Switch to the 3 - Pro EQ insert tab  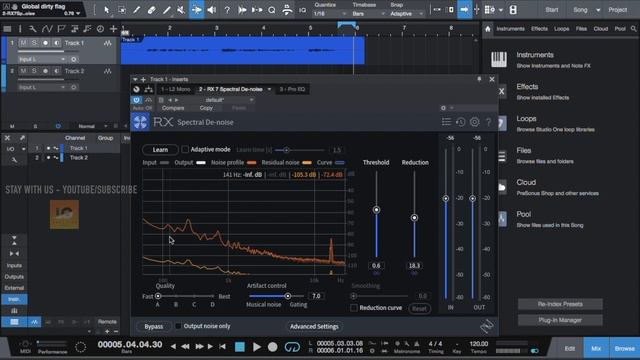[x=292, y=89]
